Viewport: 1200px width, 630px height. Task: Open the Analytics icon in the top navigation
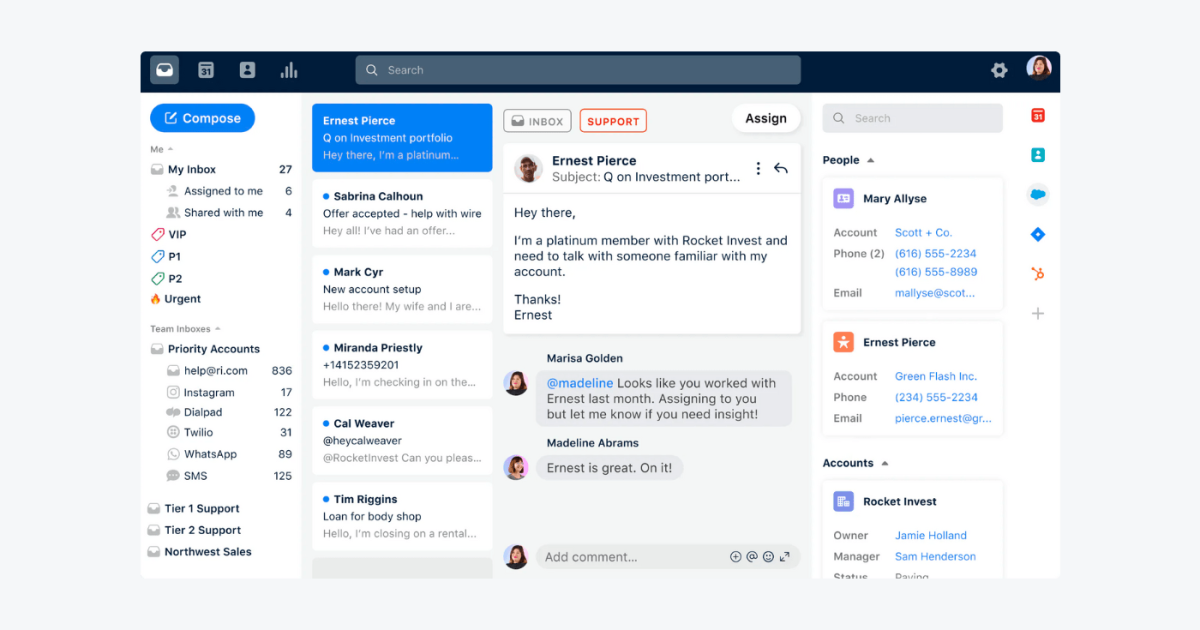288,70
